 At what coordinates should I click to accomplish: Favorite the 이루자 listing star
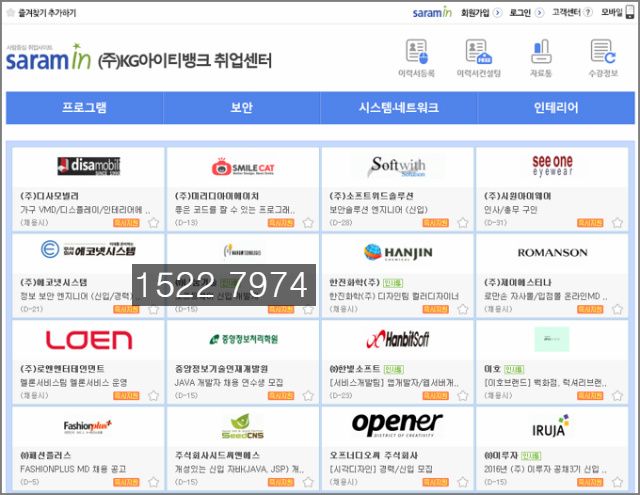point(618,482)
